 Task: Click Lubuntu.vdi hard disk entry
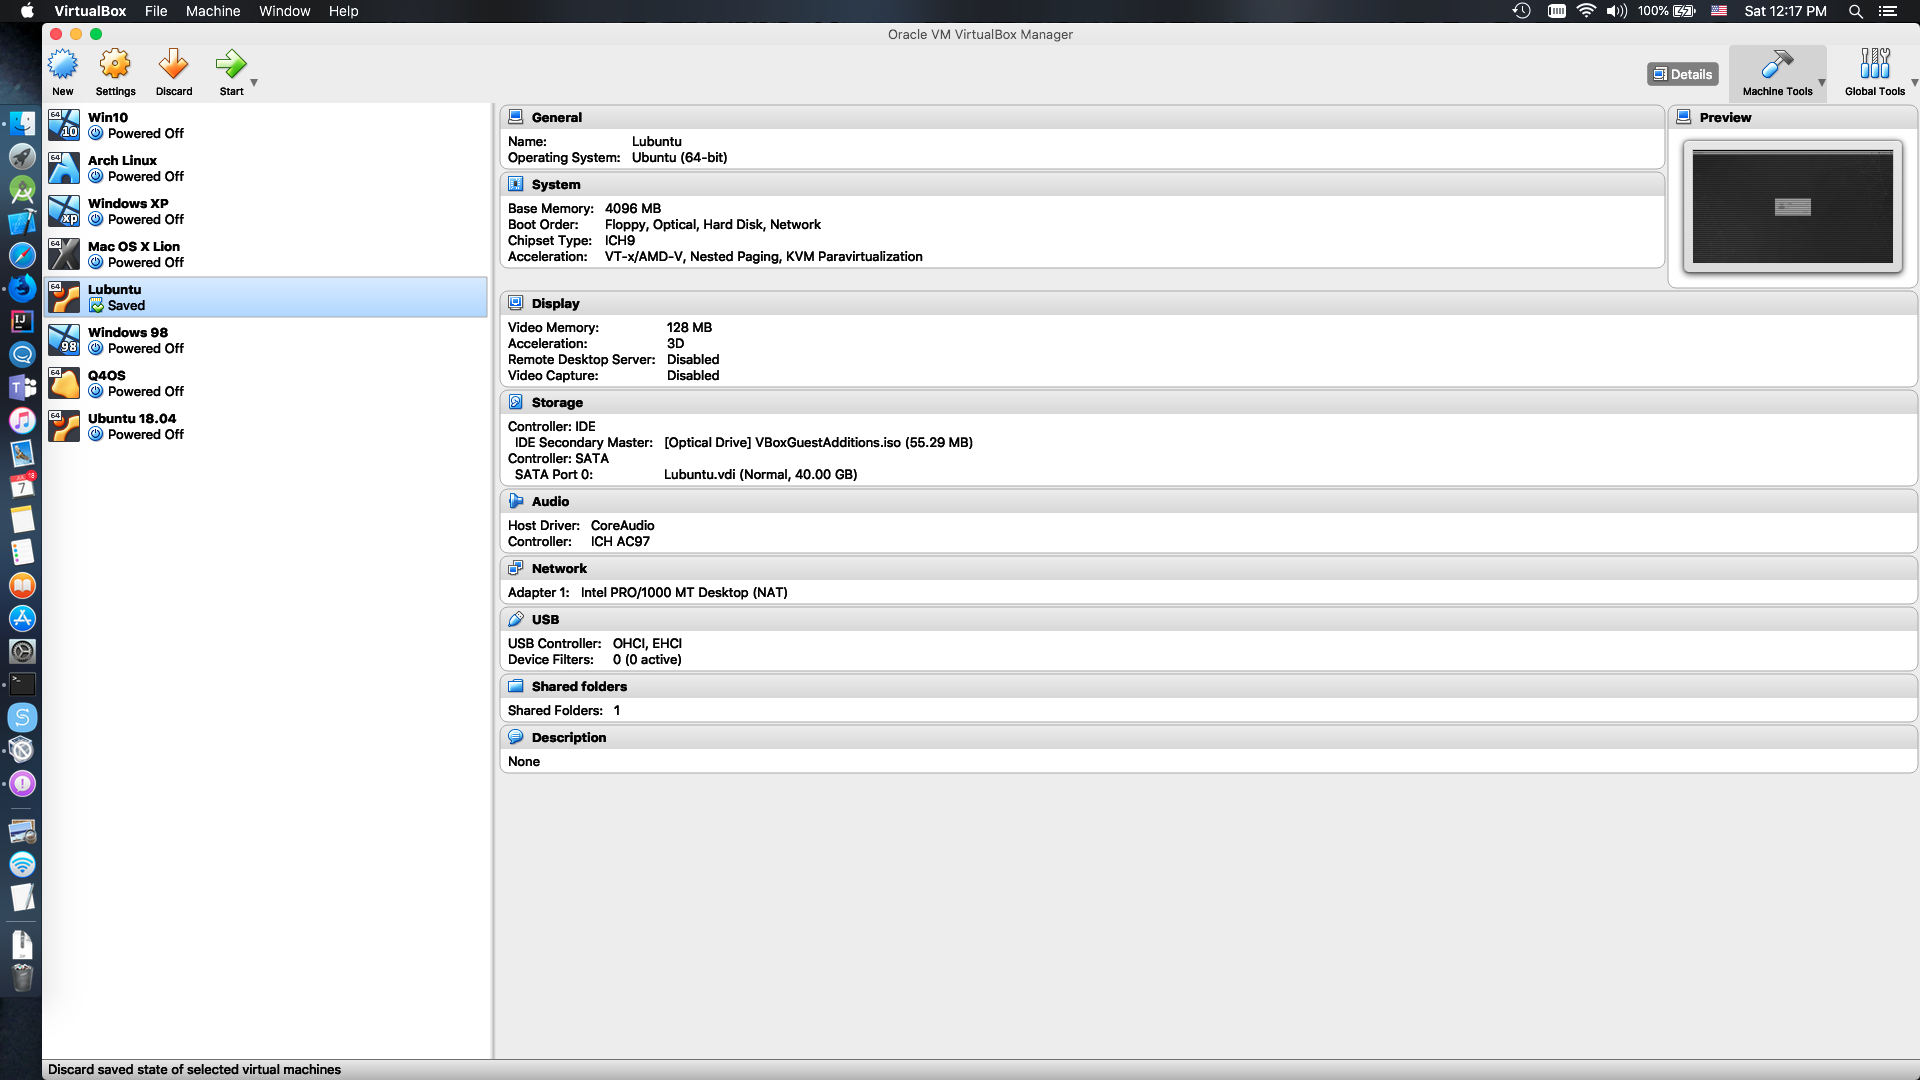pos(760,474)
